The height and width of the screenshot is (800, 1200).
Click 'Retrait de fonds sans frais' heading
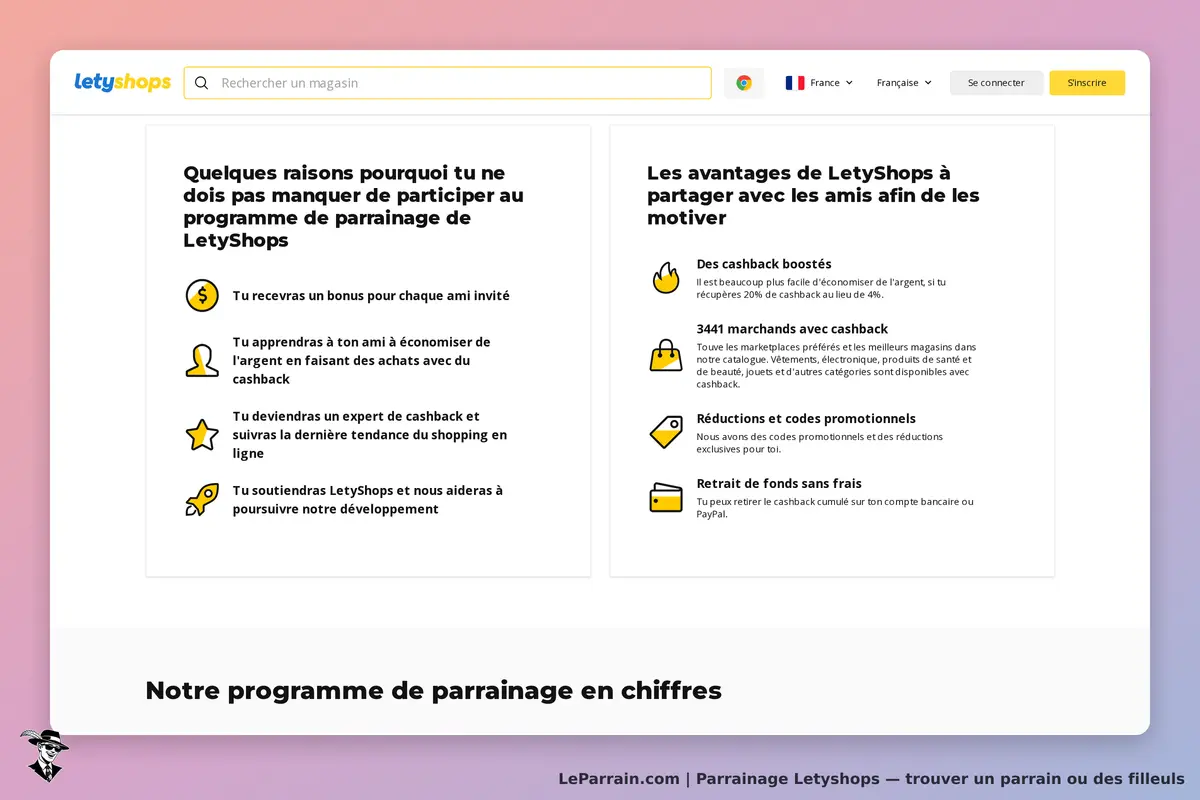[x=779, y=484]
